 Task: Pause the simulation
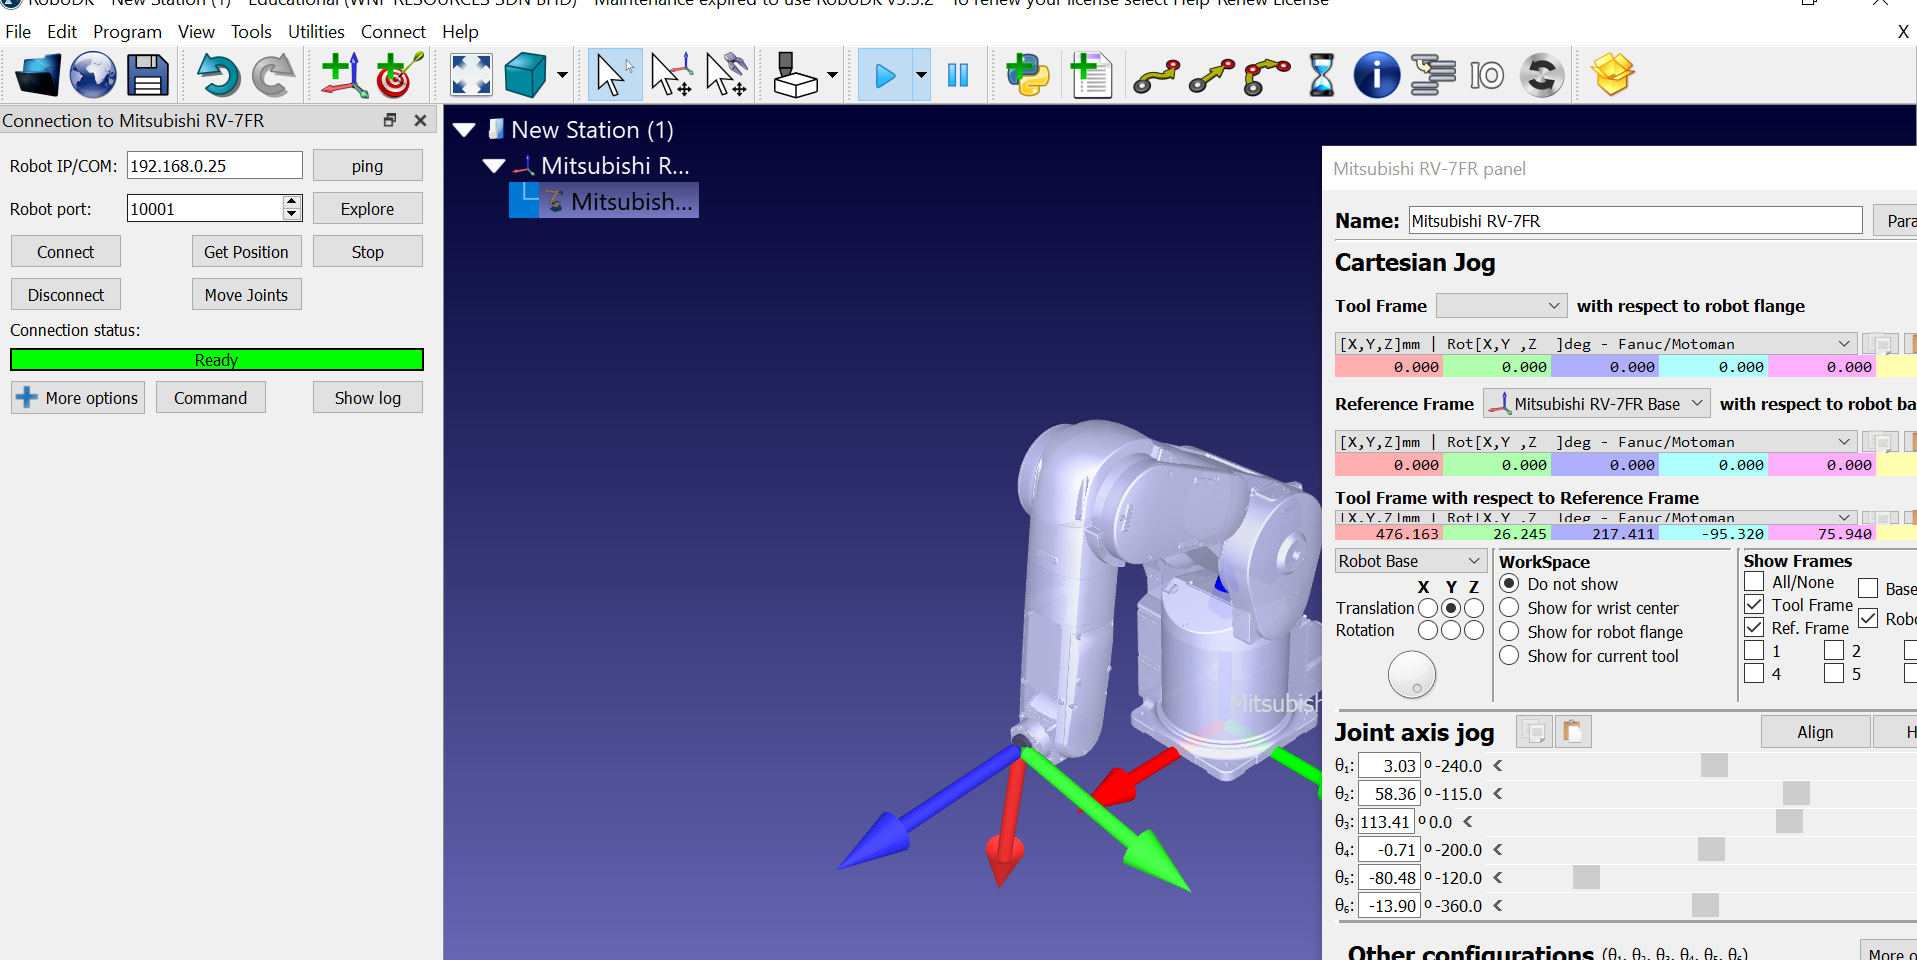click(x=957, y=76)
